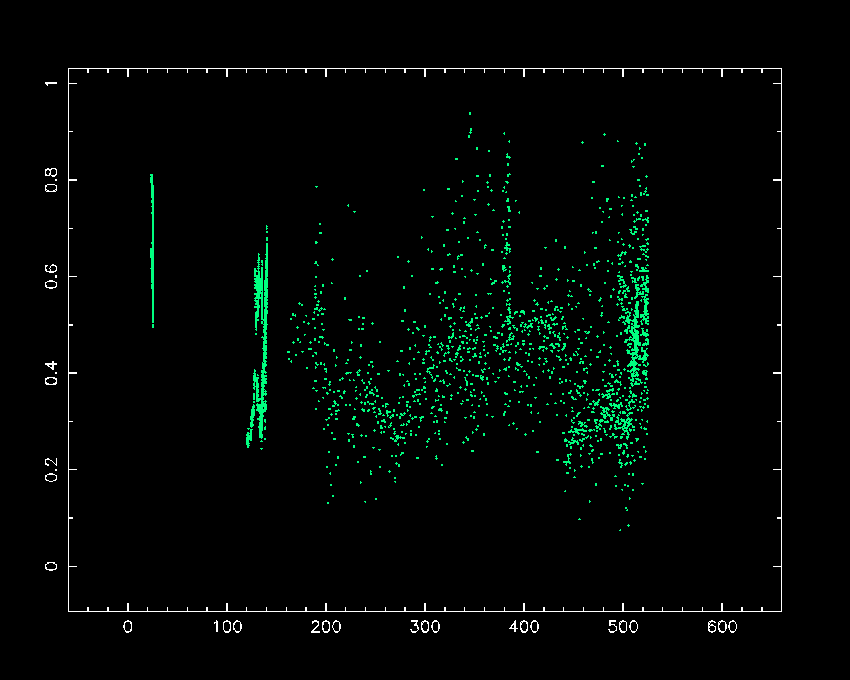Screen dimensions: 850x680
Task: Select the solid vertical data streak near x=25
Action: (152, 251)
